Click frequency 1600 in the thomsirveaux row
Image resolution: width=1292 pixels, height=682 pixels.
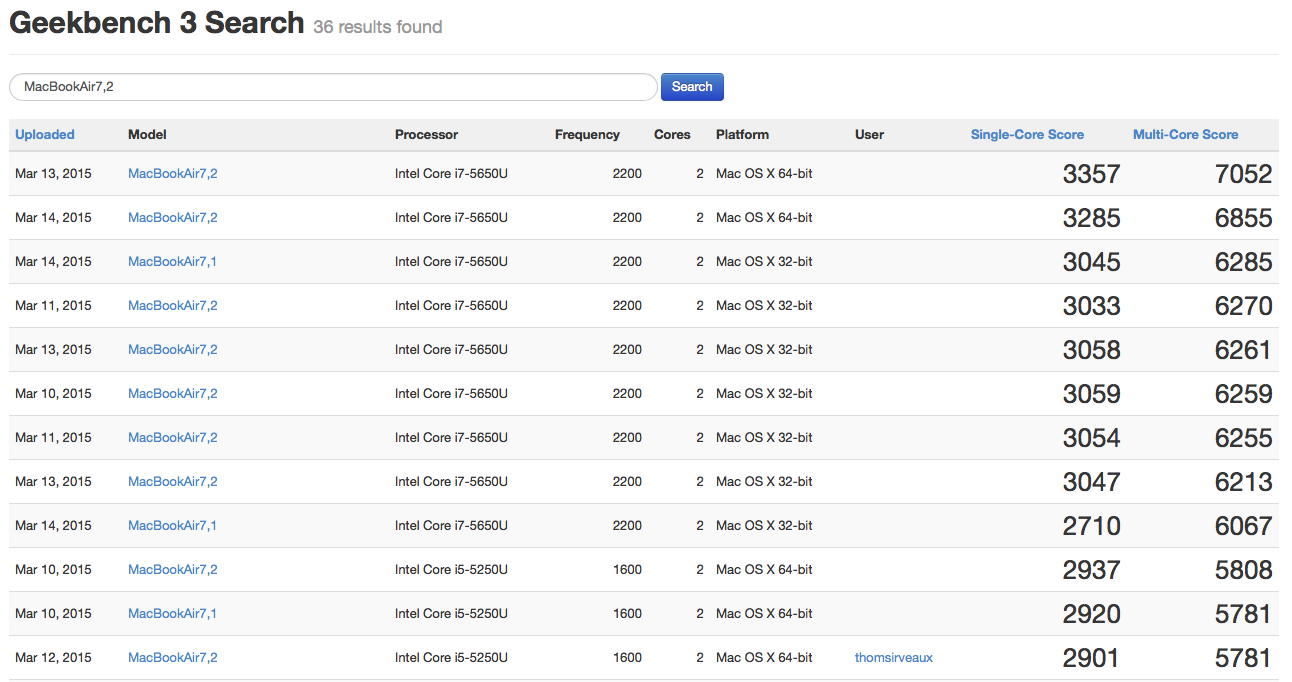(x=627, y=657)
